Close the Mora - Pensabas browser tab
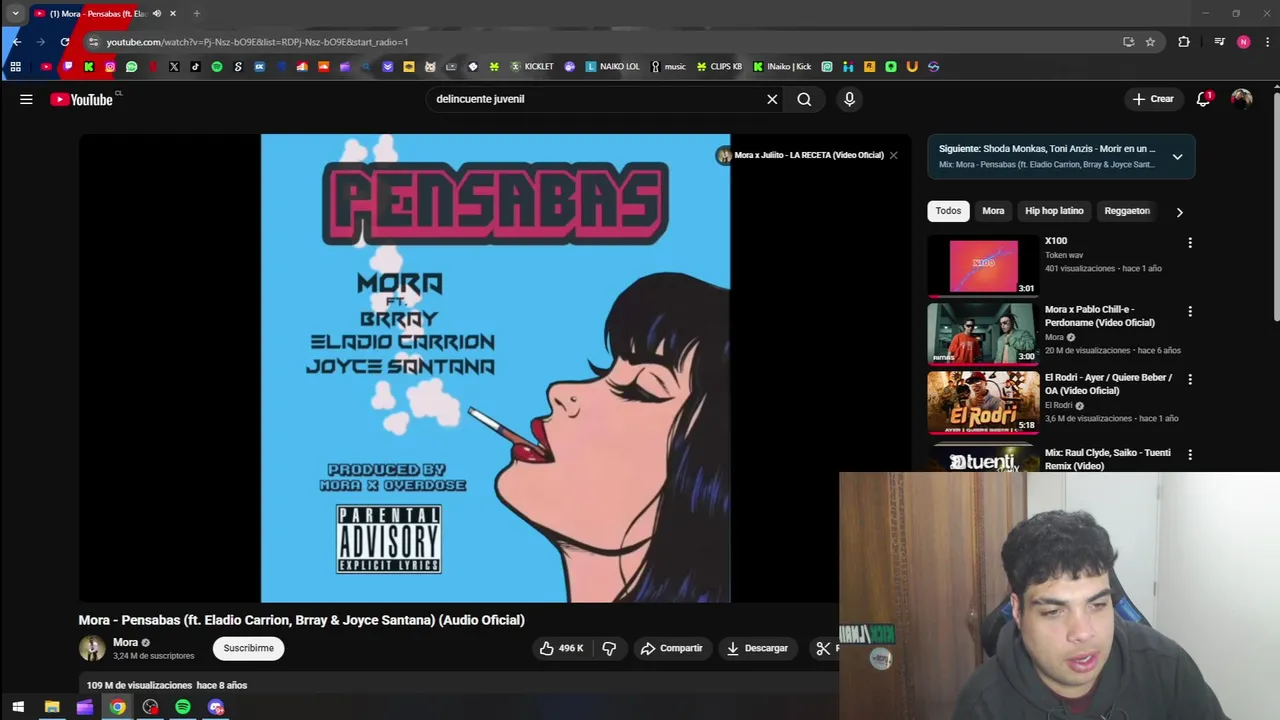The image size is (1280, 720). tap(173, 13)
